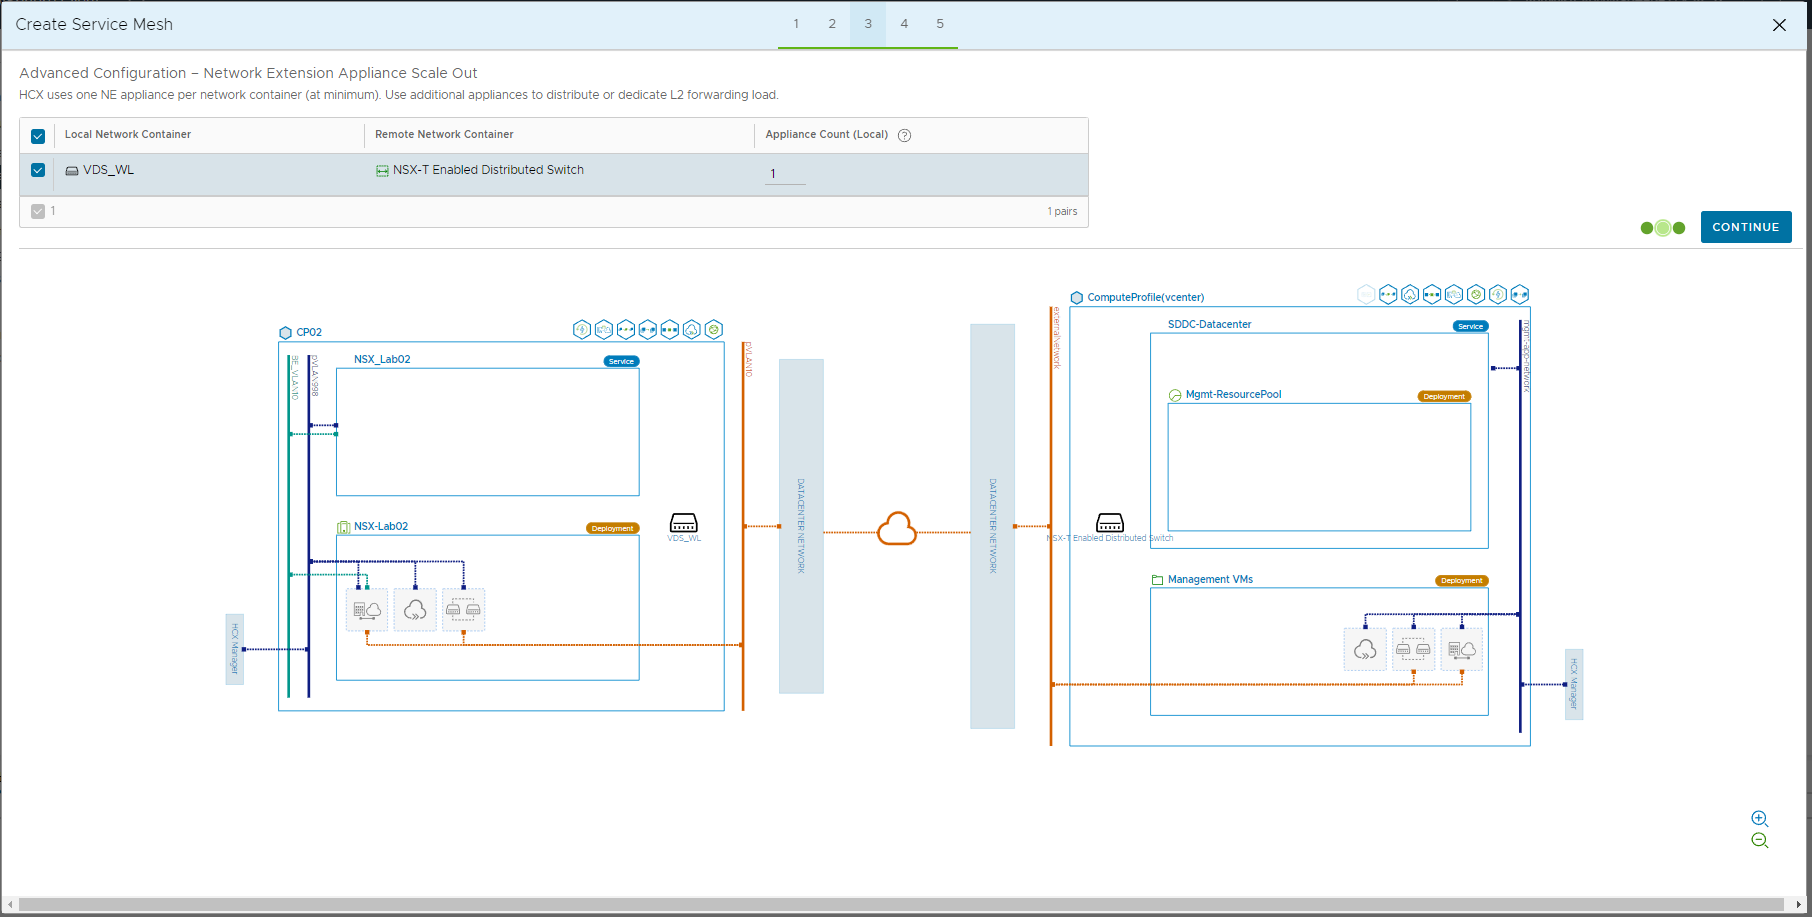The image size is (1812, 917).
Task: Select the NSX-T Enabled Distributed Switch diagram icon
Action: [1110, 523]
